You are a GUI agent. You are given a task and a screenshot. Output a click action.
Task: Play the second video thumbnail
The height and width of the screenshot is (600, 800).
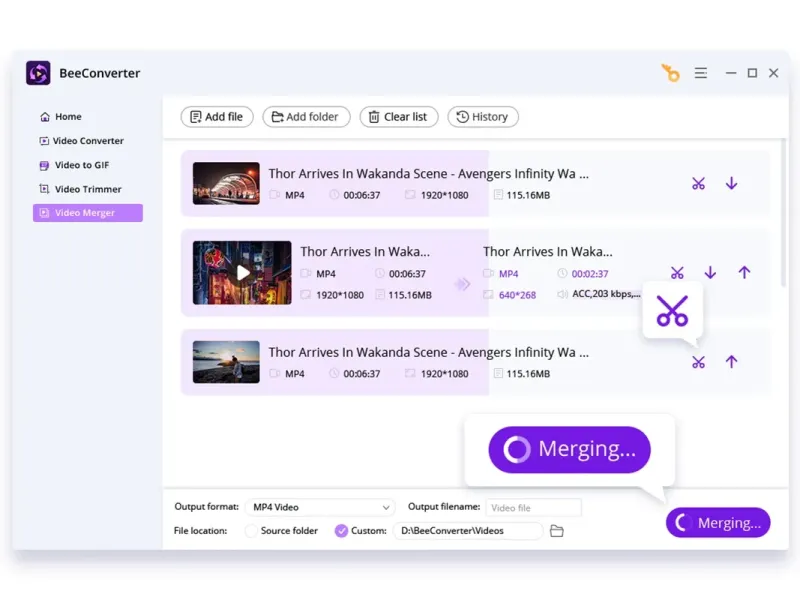point(242,273)
